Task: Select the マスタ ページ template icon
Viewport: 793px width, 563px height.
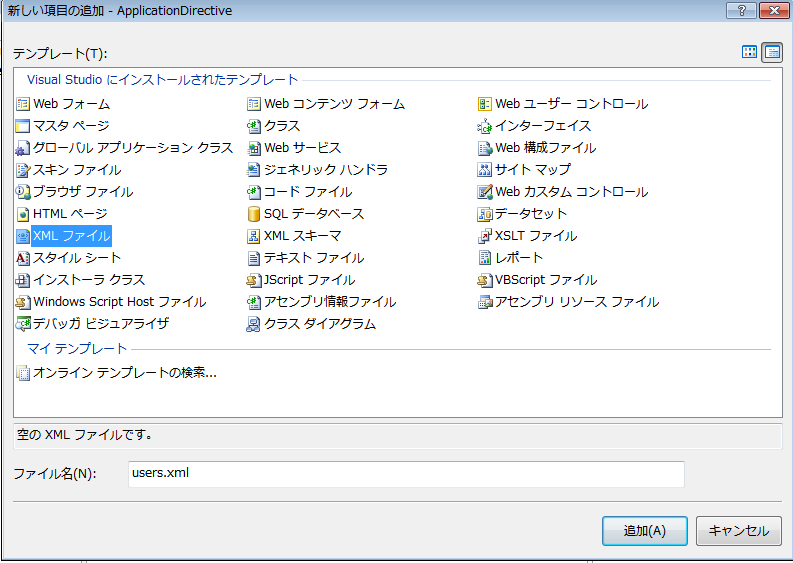Action: (23, 126)
